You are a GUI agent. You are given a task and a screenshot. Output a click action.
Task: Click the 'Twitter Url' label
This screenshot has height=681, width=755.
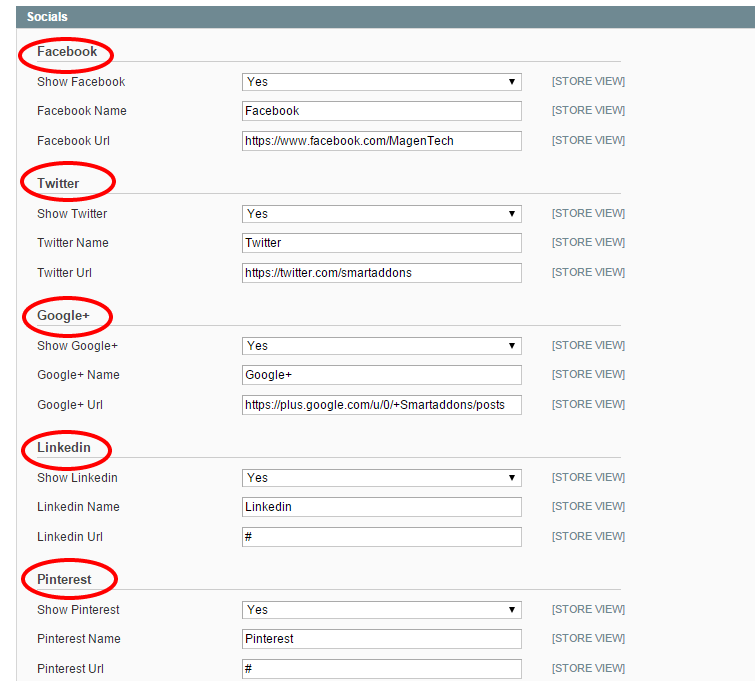[x=64, y=273]
